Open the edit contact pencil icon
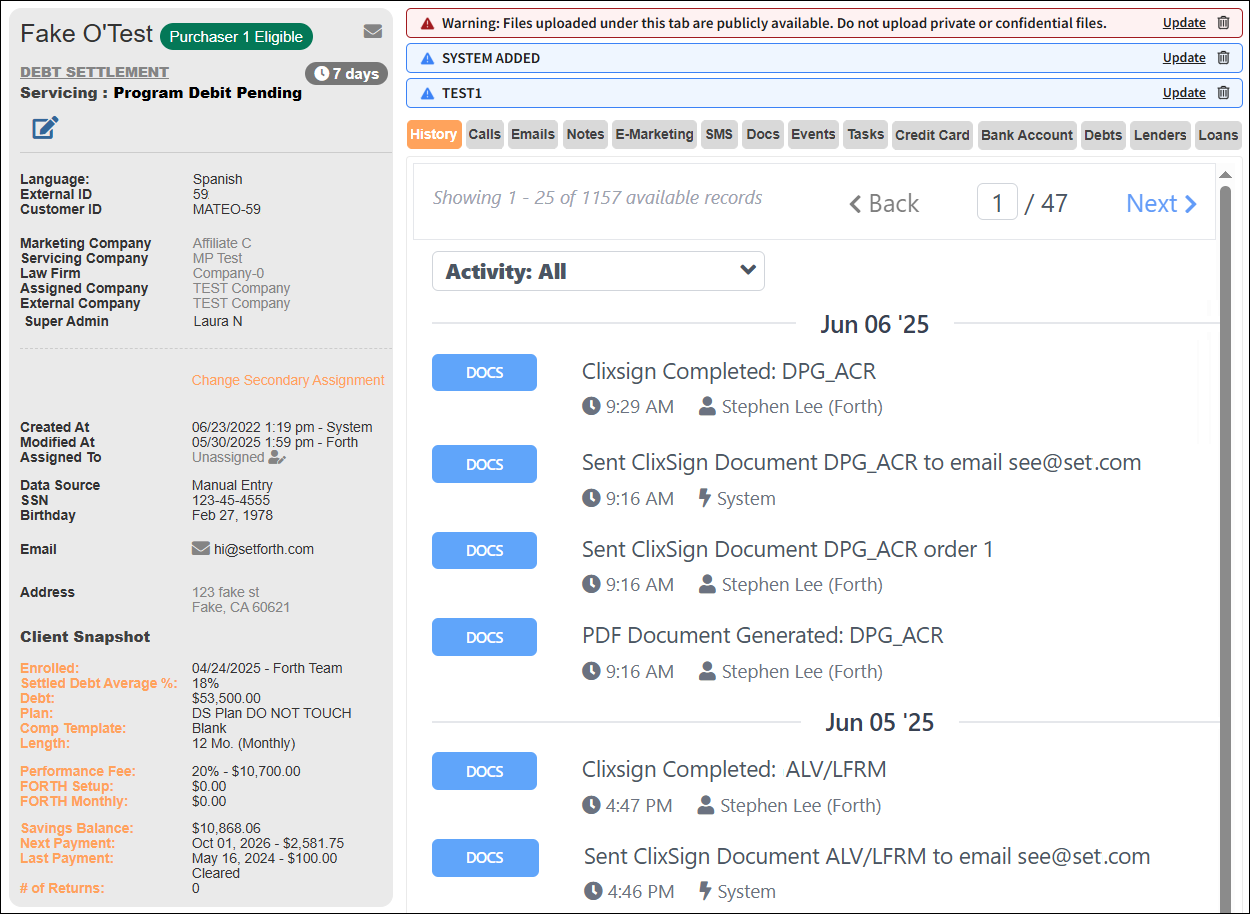Screen dimensions: 1250x914 (x=45, y=128)
